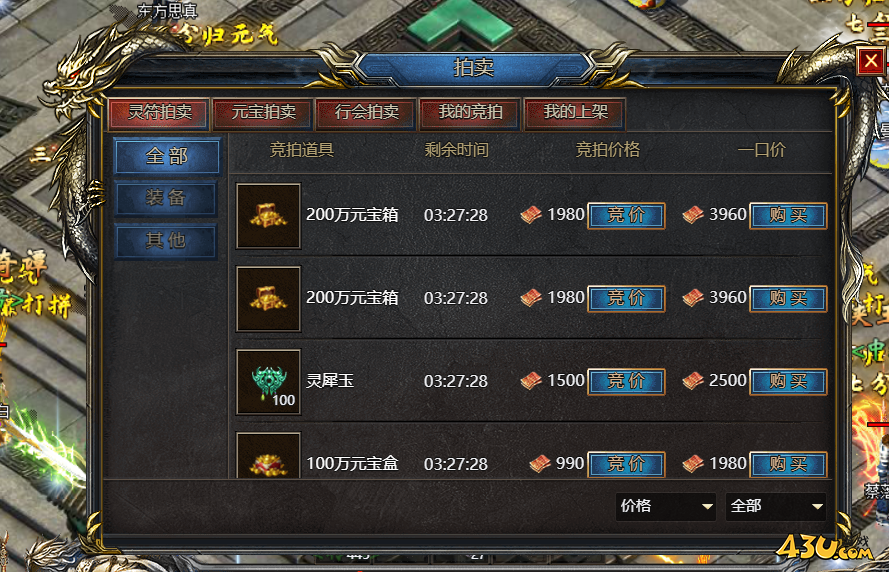Viewport: 889px width, 572px height.
Task: Switch to 元宝拍卖 tab
Action: [x=263, y=113]
